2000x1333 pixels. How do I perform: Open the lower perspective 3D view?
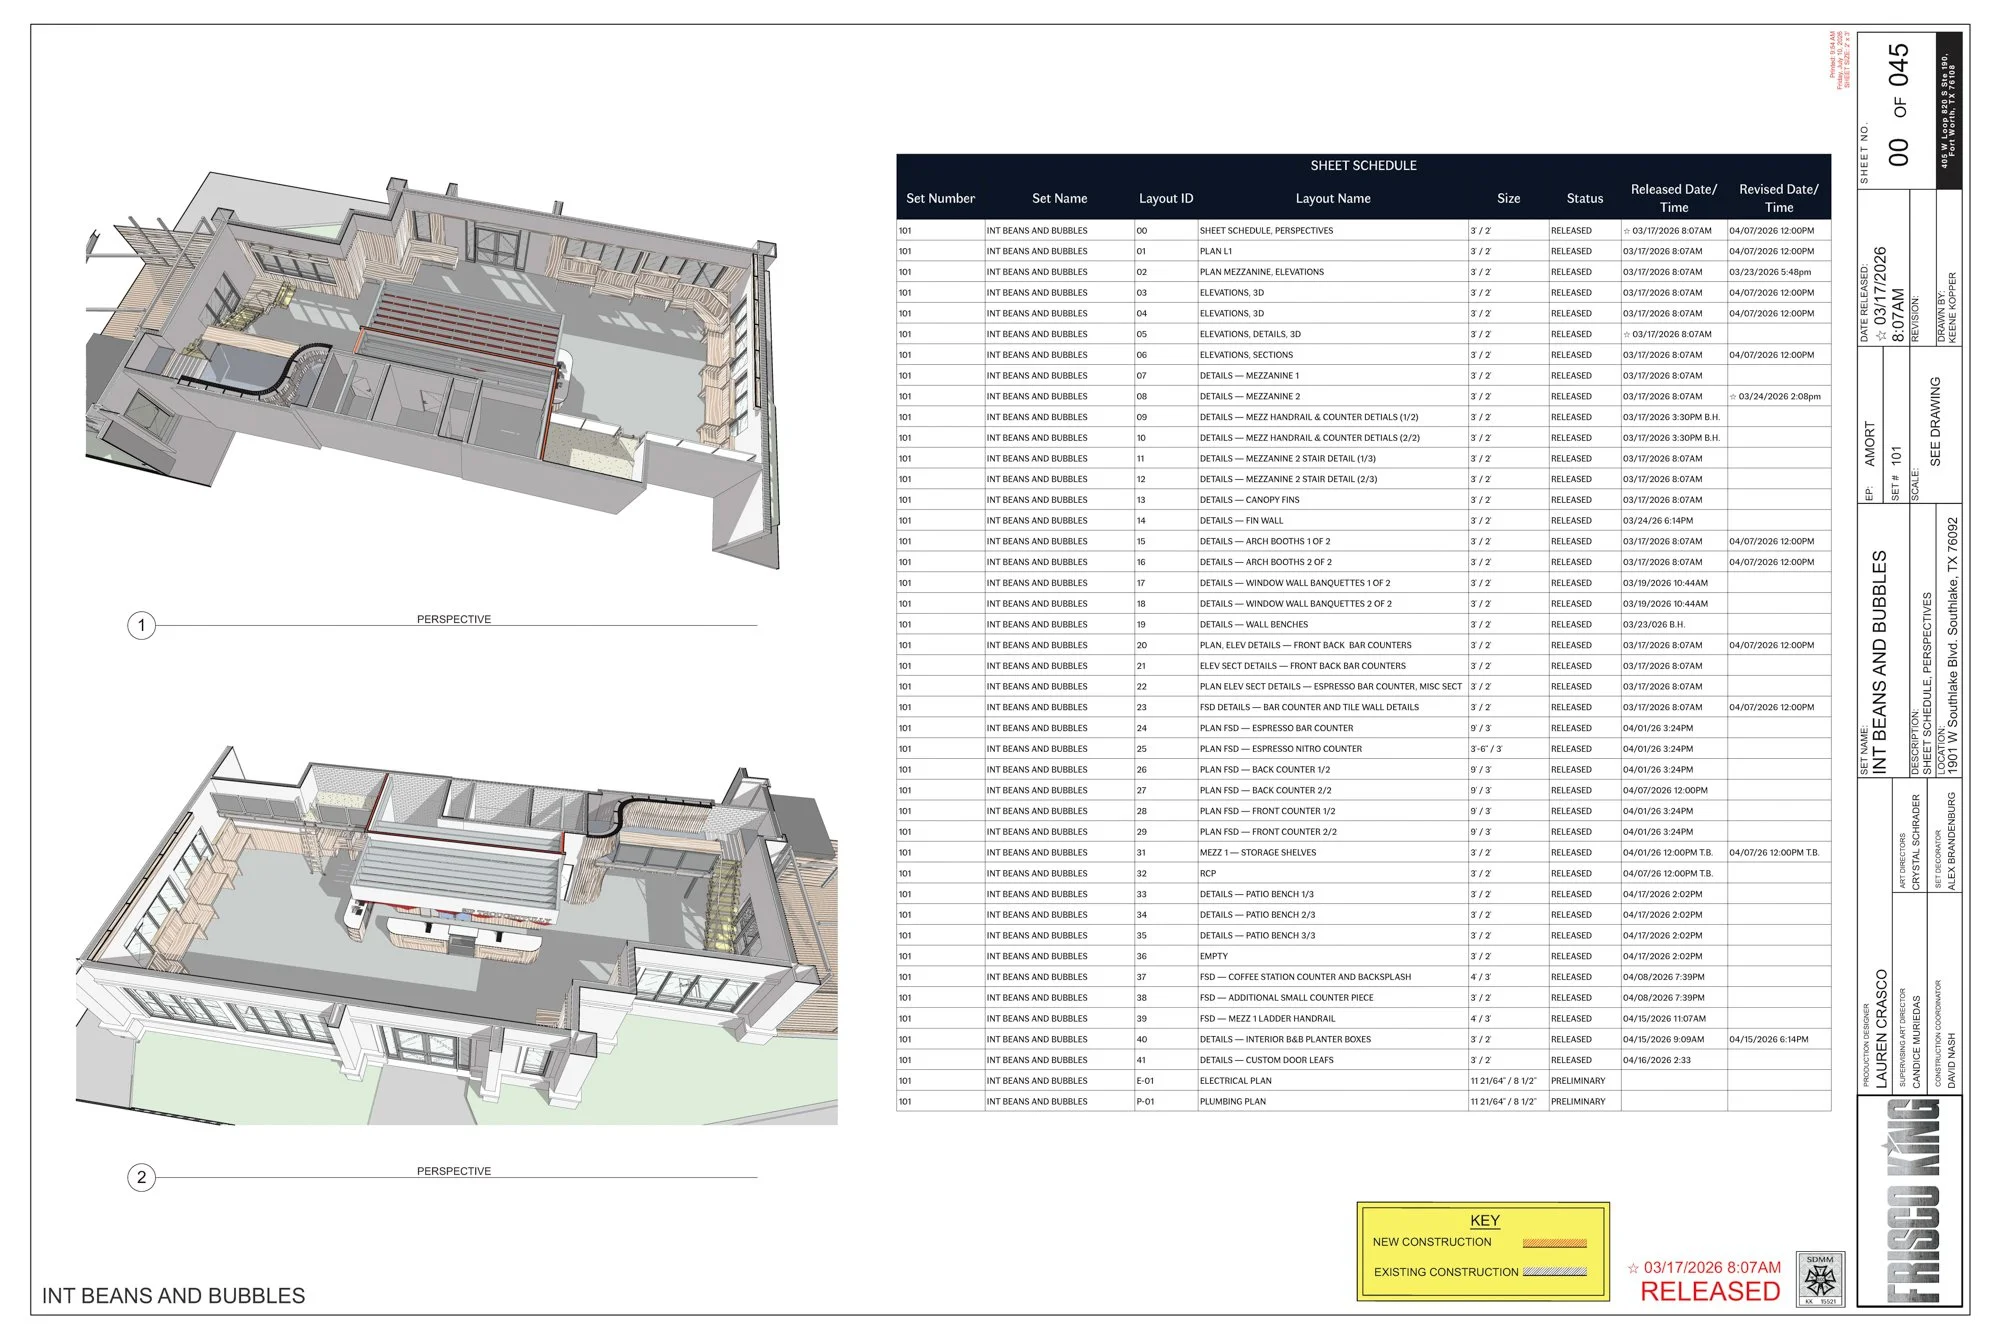click(457, 935)
